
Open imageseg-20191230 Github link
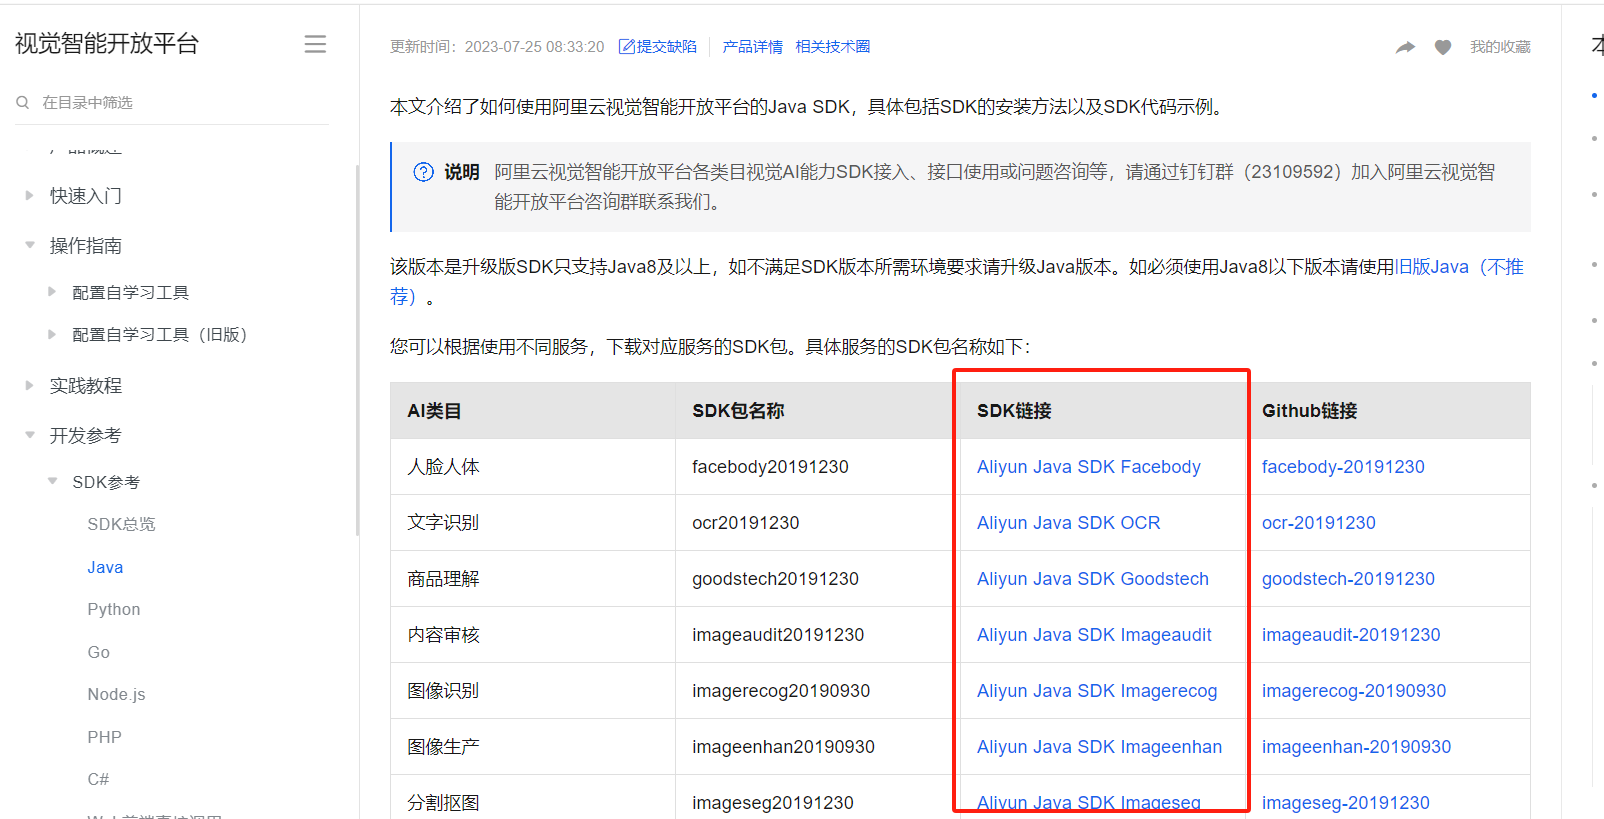[x=1345, y=803]
